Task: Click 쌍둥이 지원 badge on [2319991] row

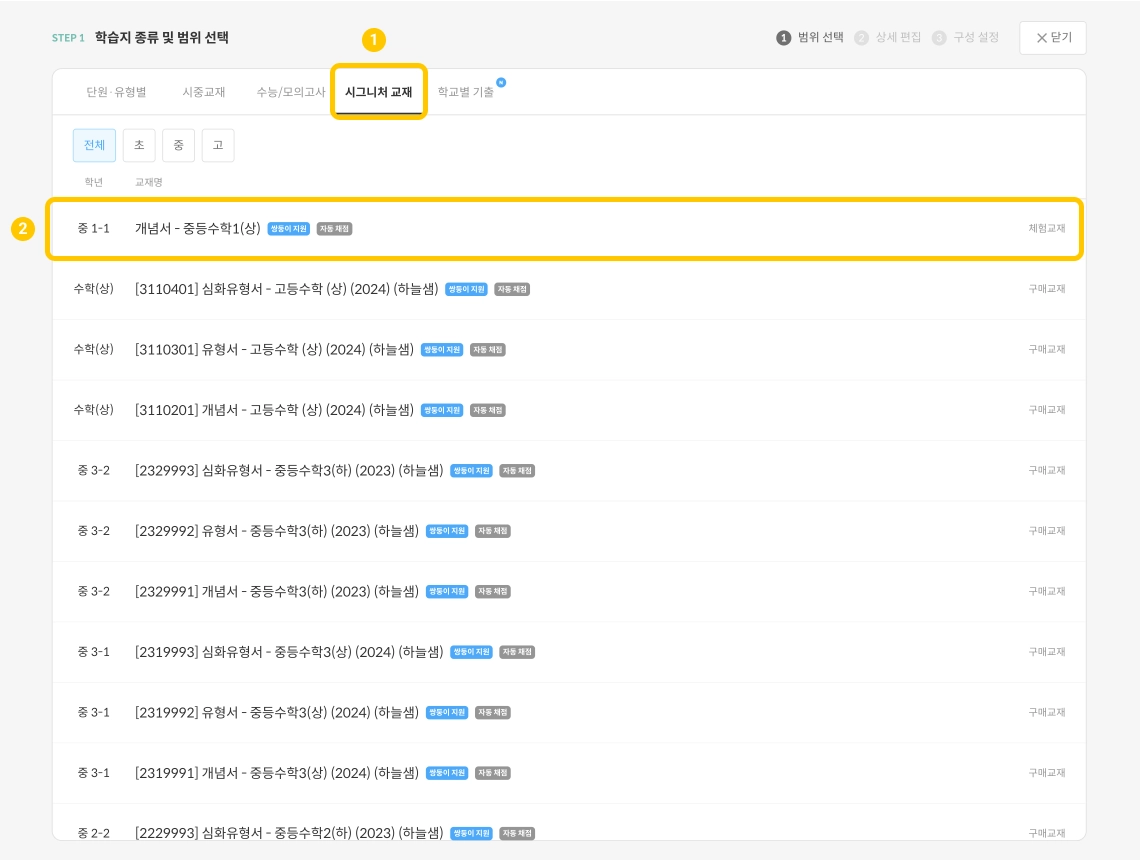Action: click(446, 773)
